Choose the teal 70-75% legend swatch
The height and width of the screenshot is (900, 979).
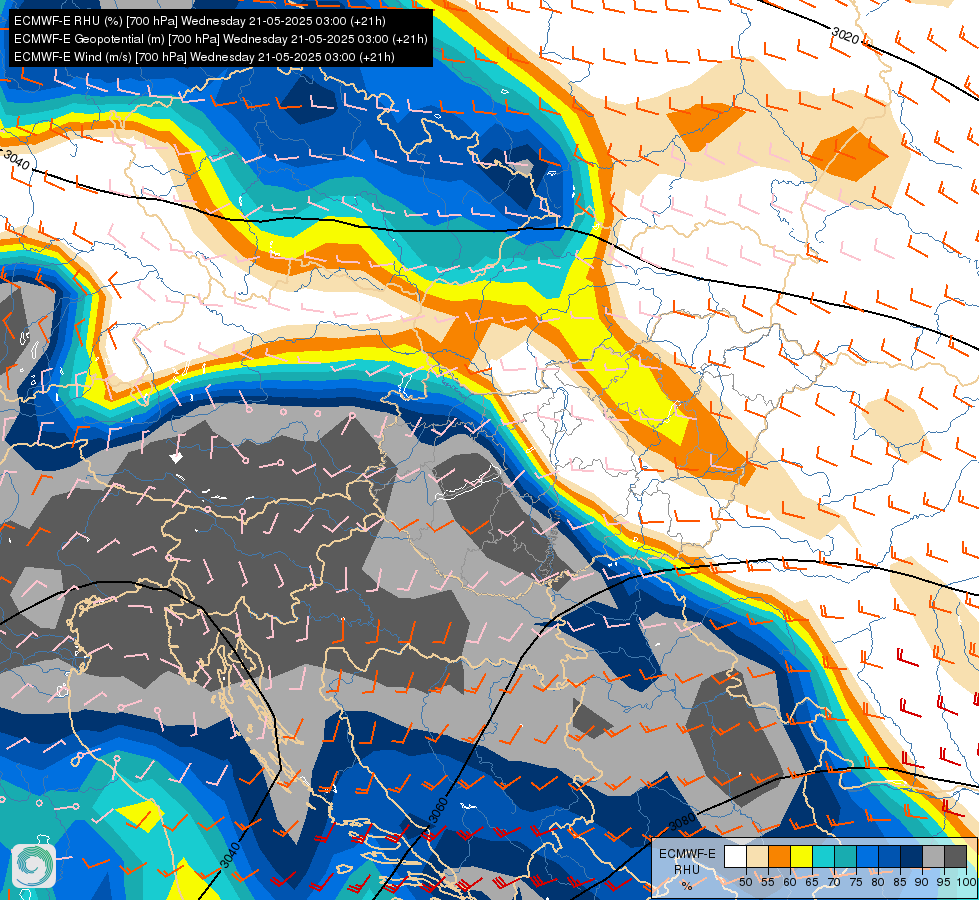(x=845, y=857)
